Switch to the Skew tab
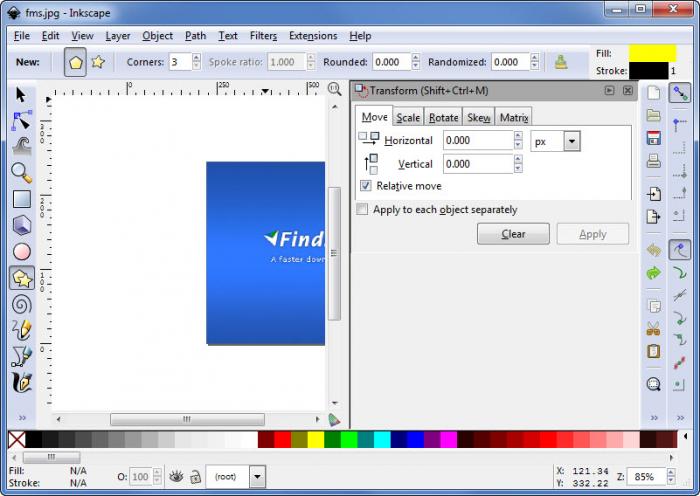This screenshot has width=700, height=496. point(479,117)
